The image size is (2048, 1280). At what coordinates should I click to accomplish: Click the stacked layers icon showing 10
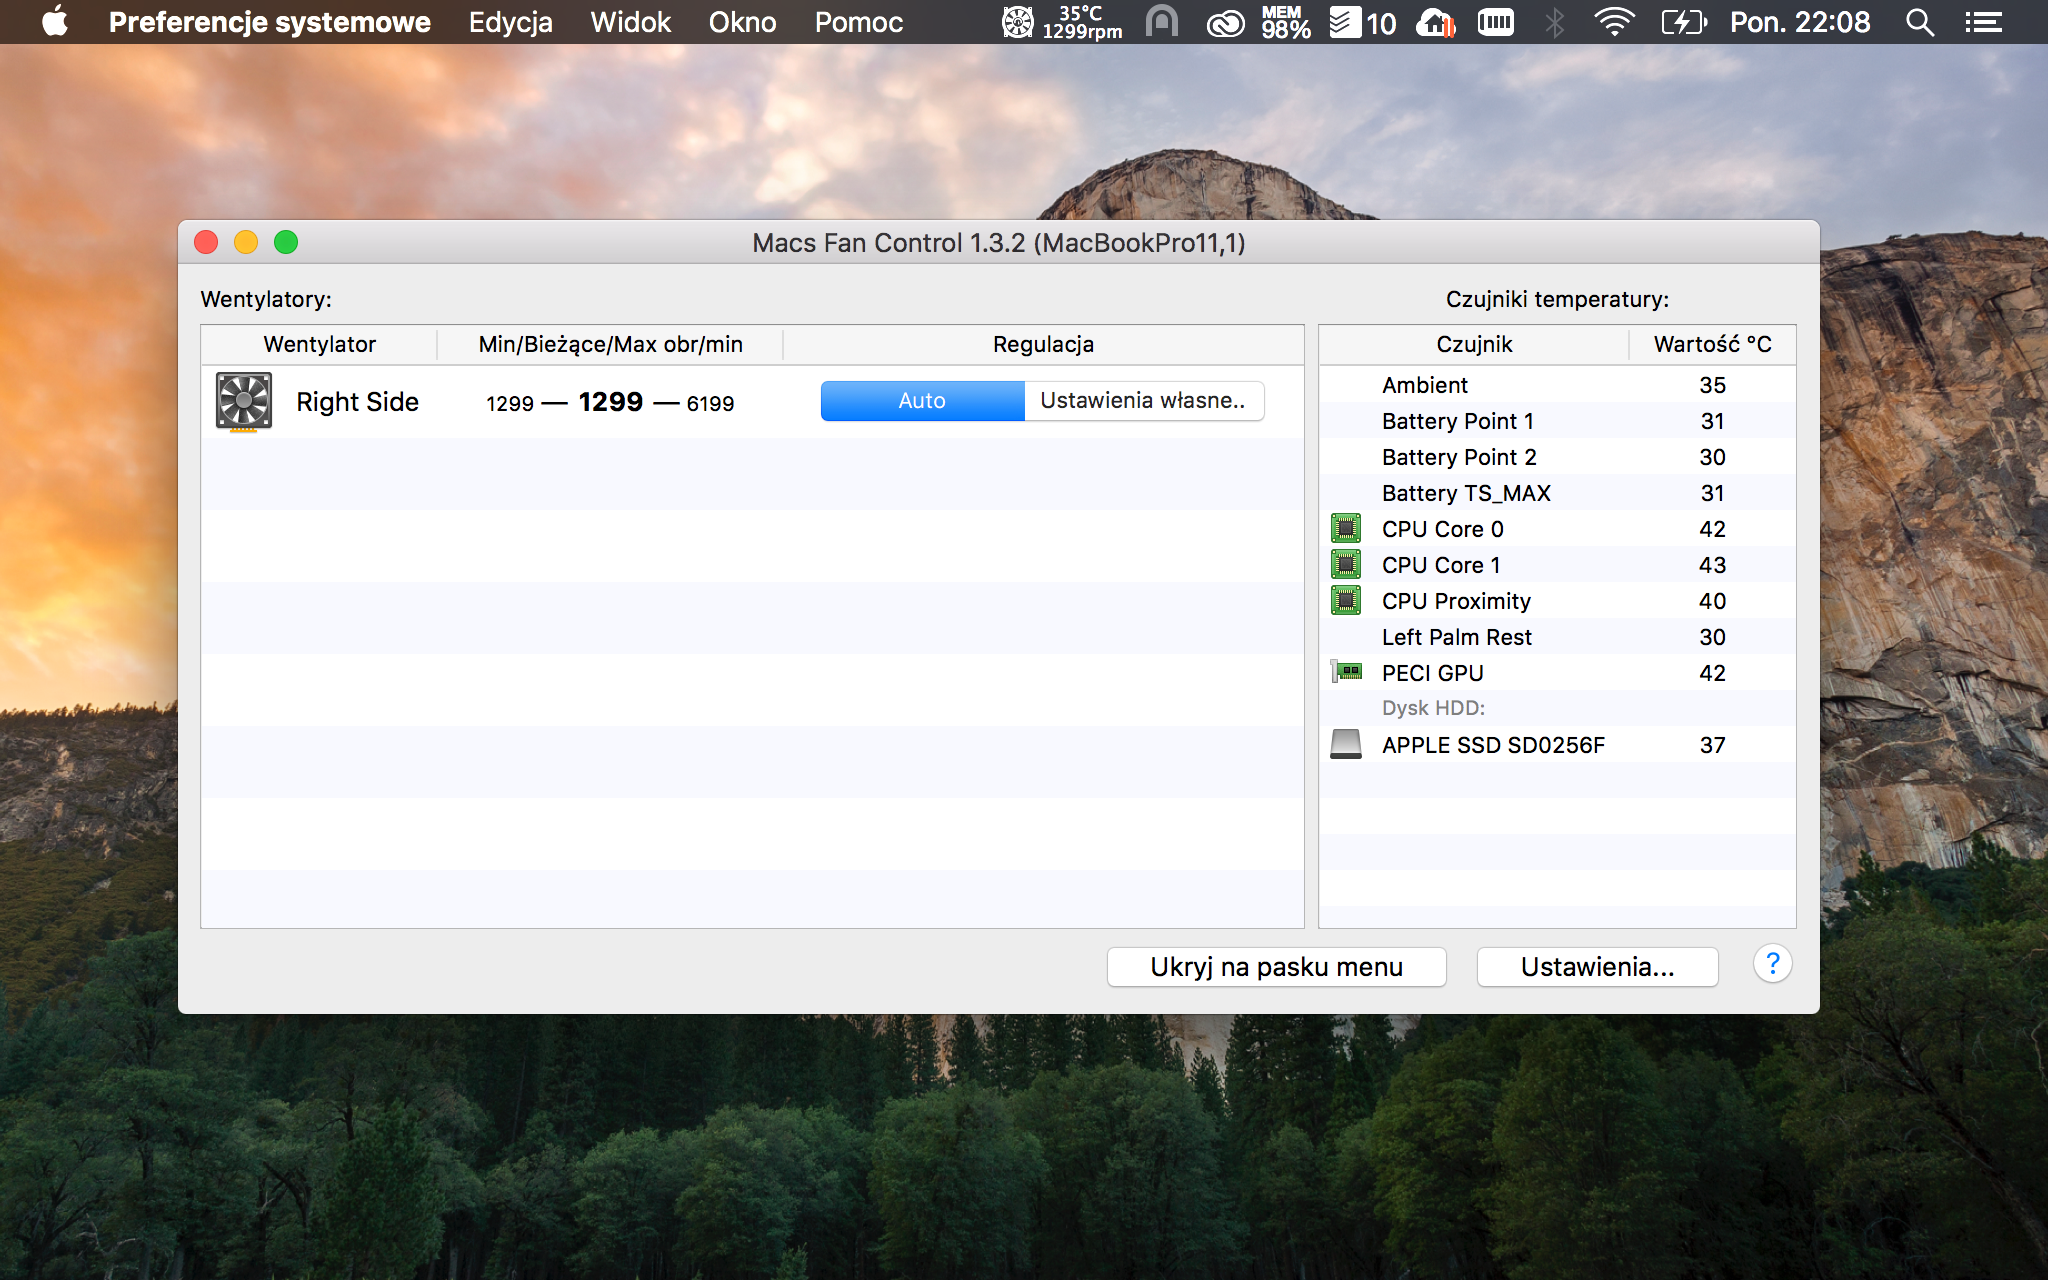point(1362,22)
